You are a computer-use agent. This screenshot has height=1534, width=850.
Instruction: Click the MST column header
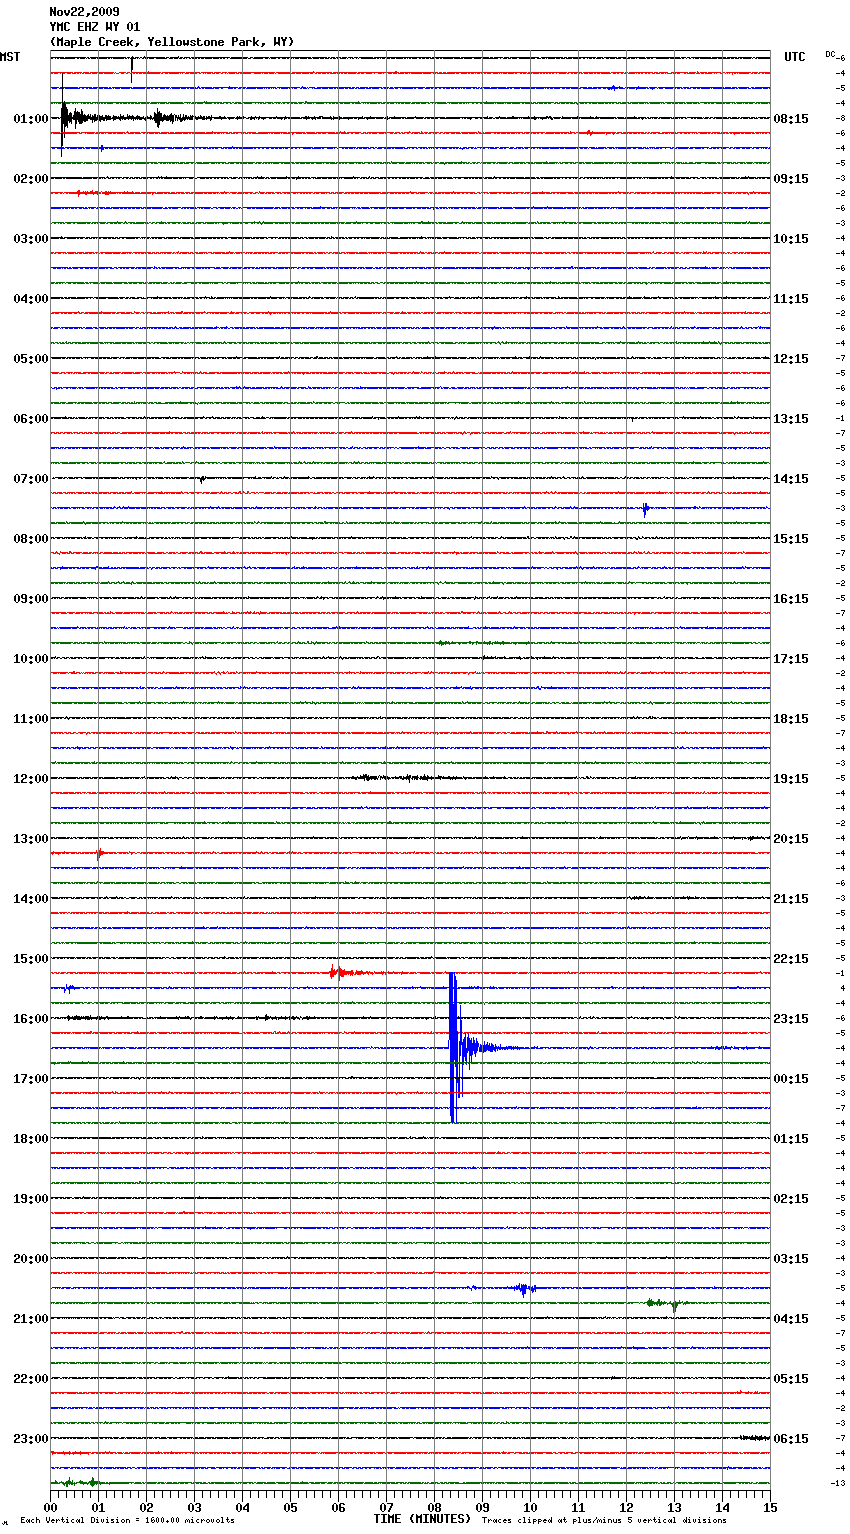(10, 57)
